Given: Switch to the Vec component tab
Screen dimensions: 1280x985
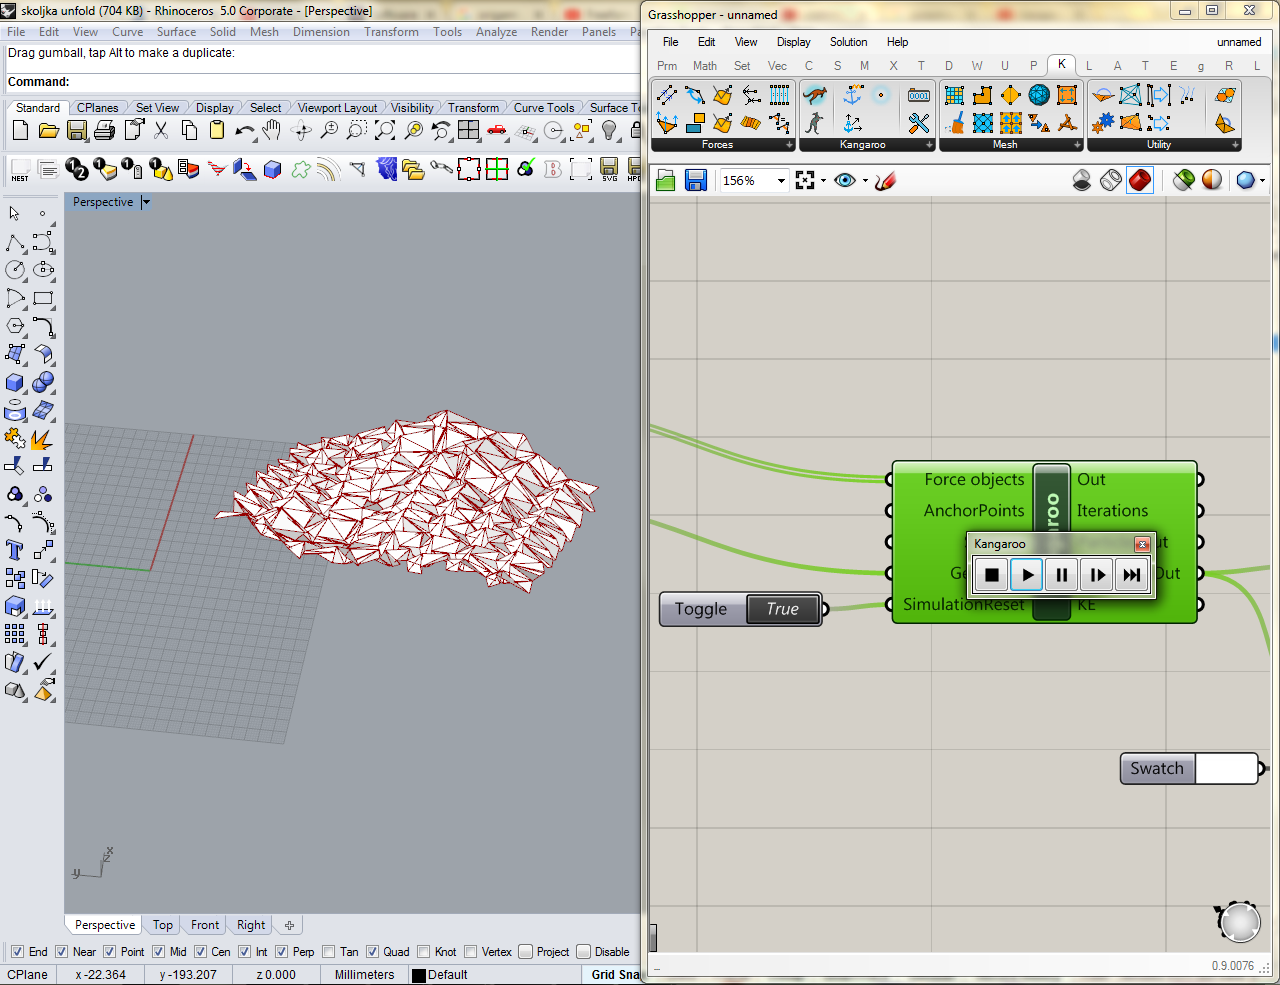Looking at the screenshot, I should pos(777,66).
